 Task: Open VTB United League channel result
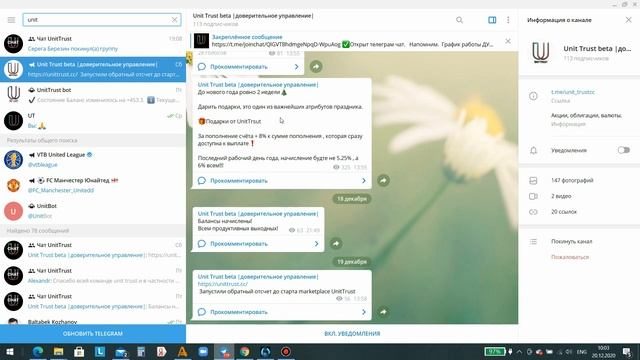point(93,160)
